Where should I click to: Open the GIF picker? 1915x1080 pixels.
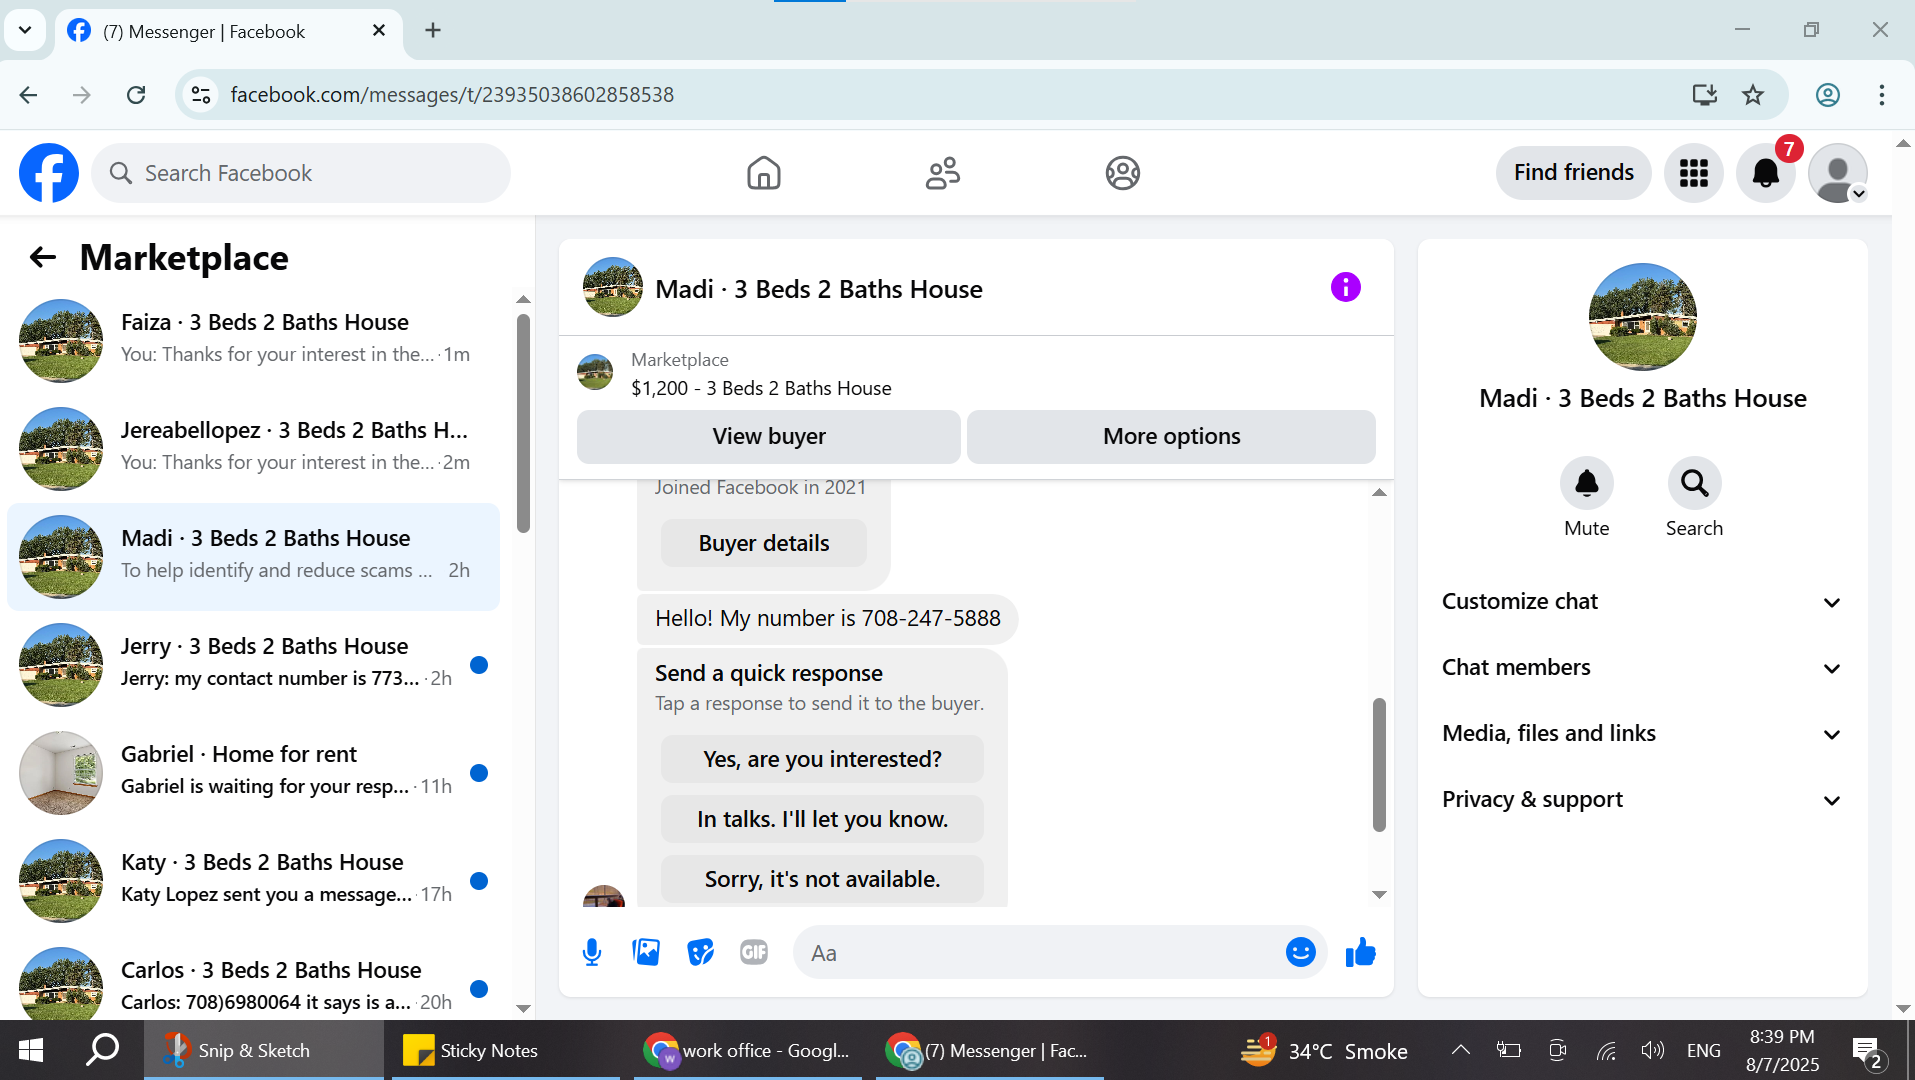[x=754, y=953]
